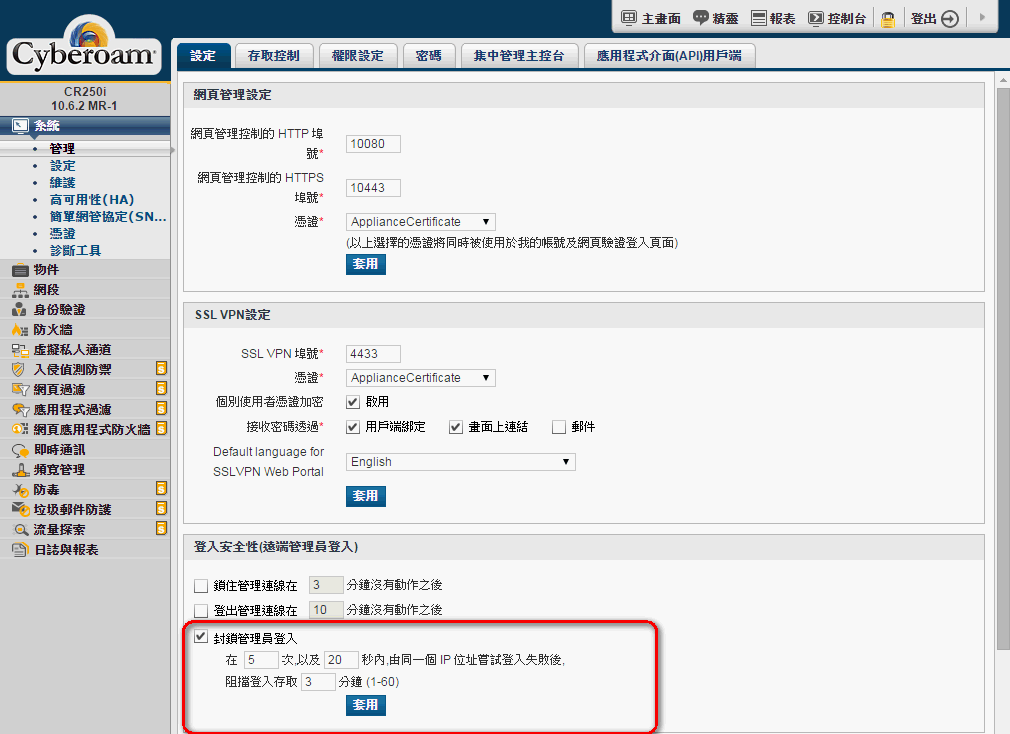Enable 鎖住管理連線在 checkbox
Viewport: 1010px width, 734px height.
[x=201, y=586]
